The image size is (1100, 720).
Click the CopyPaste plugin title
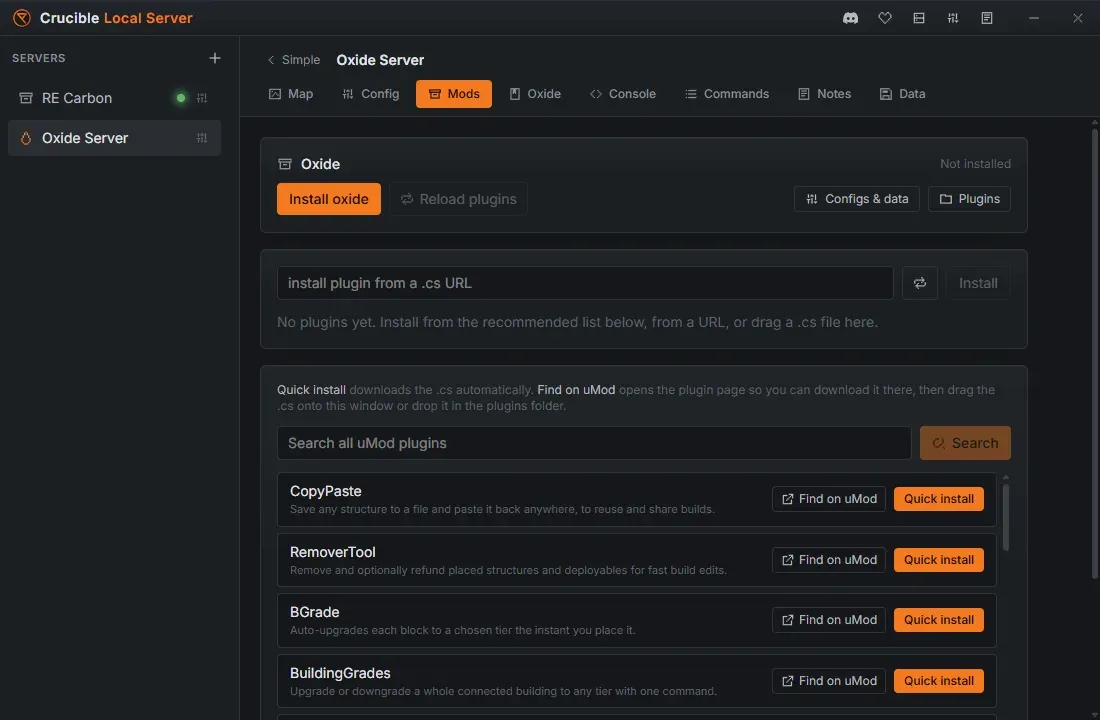pos(326,491)
